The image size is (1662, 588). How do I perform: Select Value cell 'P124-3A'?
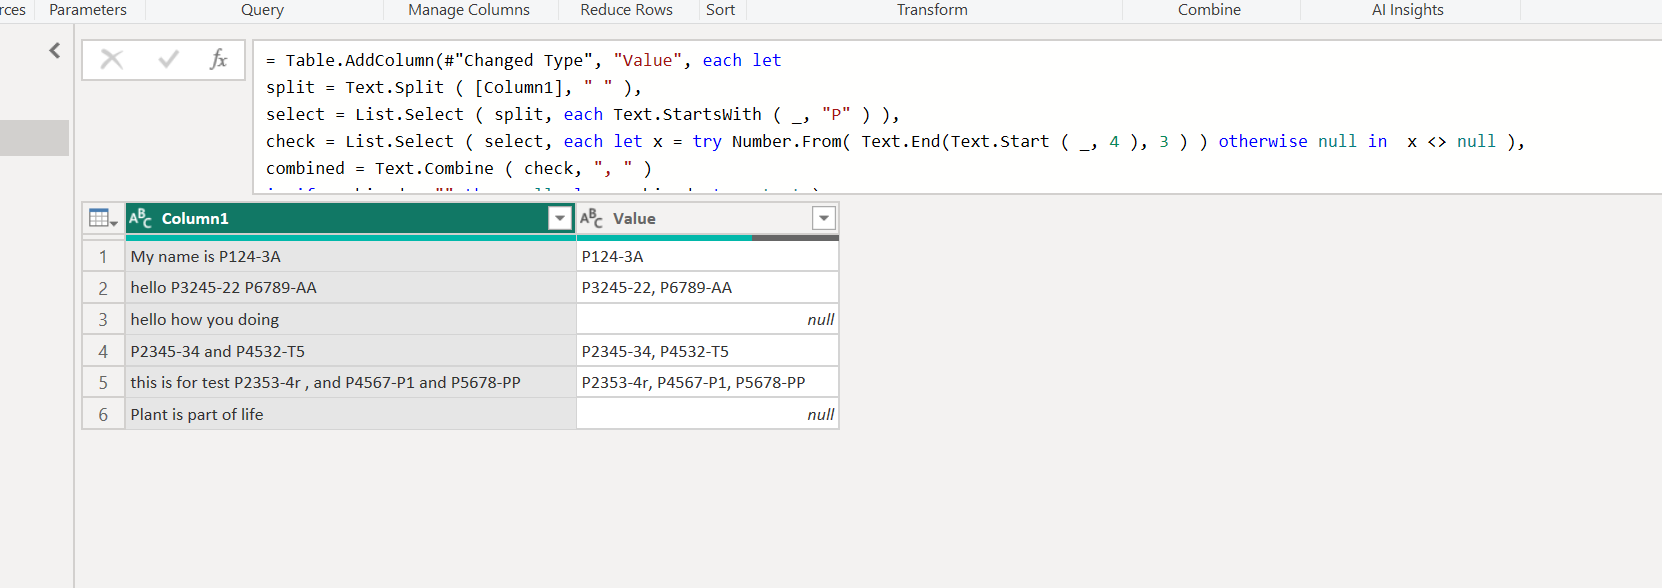pyautogui.click(x=708, y=257)
